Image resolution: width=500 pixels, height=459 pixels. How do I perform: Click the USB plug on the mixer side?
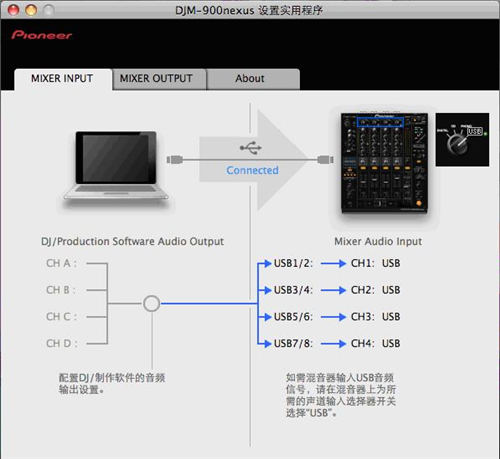click(325, 160)
